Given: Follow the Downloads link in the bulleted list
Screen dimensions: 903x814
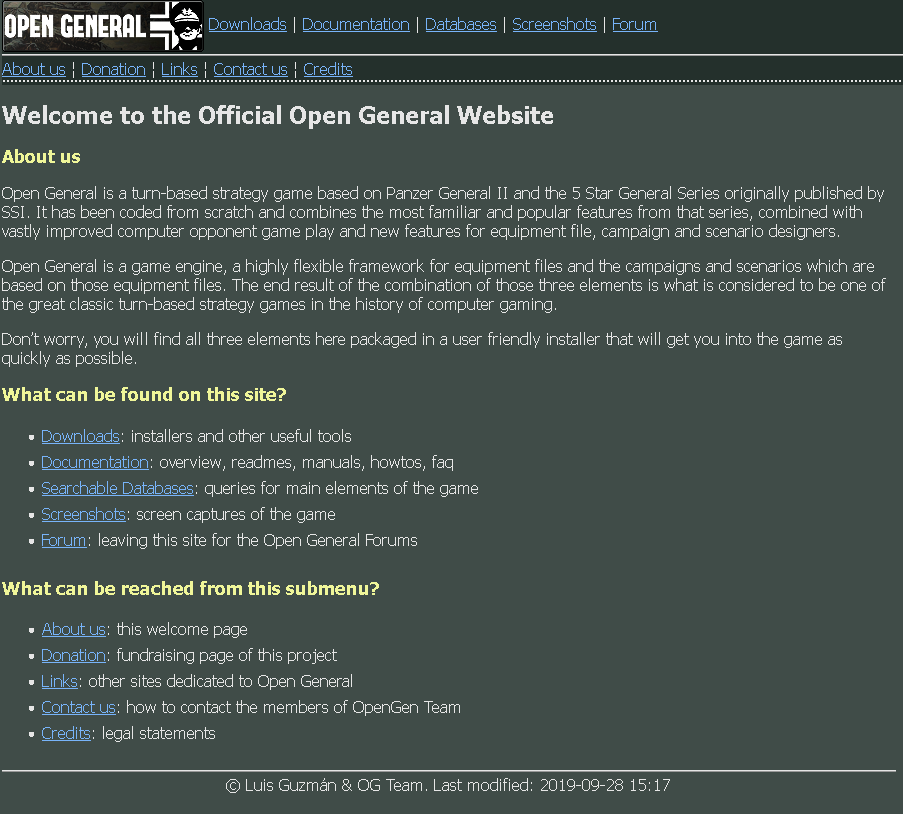Looking at the screenshot, I should [x=80, y=436].
